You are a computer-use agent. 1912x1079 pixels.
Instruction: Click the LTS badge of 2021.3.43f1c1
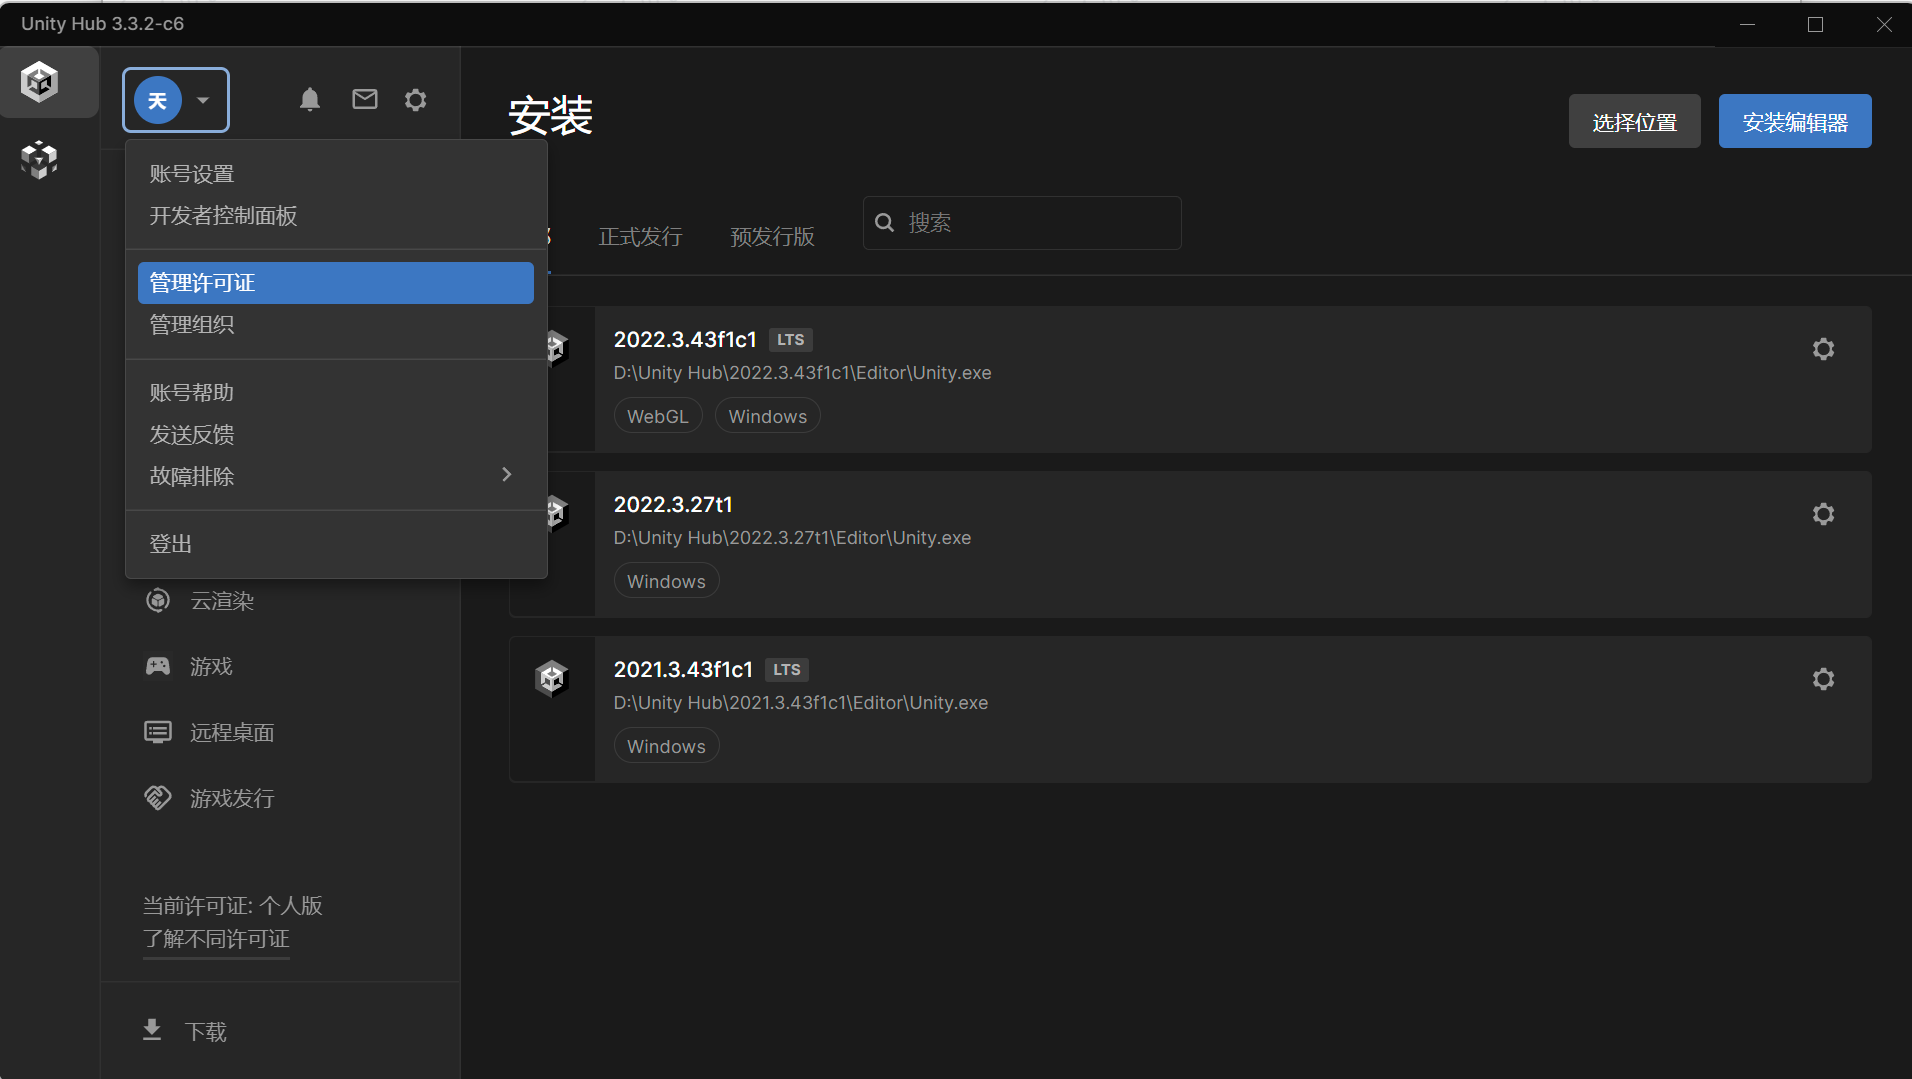(x=786, y=670)
